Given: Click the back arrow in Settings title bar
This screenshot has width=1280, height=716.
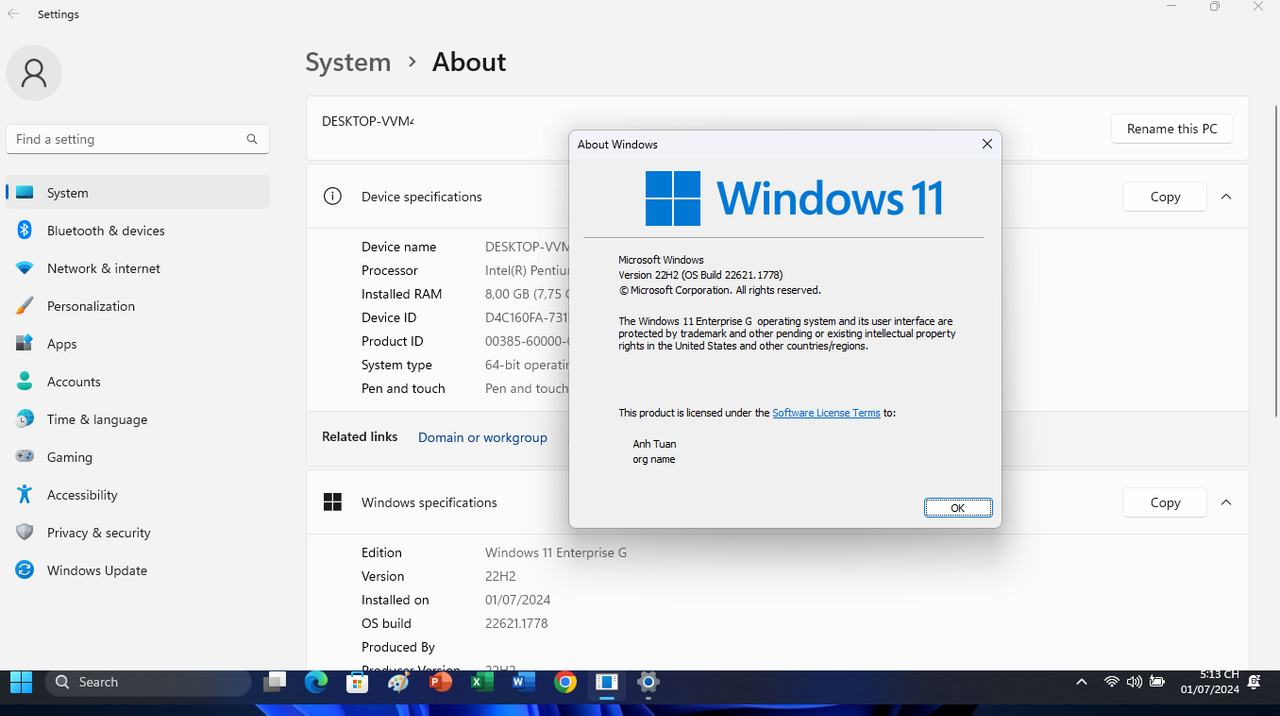Looking at the screenshot, I should click(13, 14).
